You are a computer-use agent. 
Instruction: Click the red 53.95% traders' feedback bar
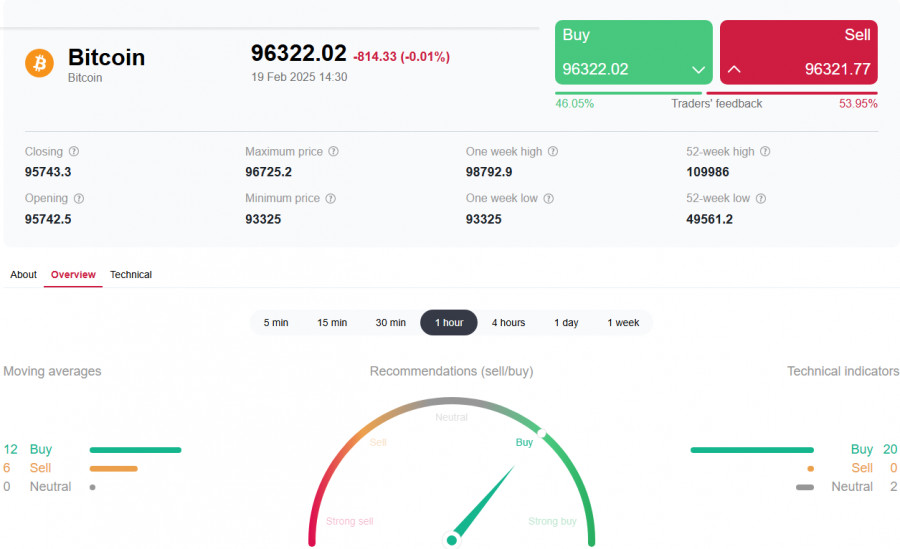(792, 93)
